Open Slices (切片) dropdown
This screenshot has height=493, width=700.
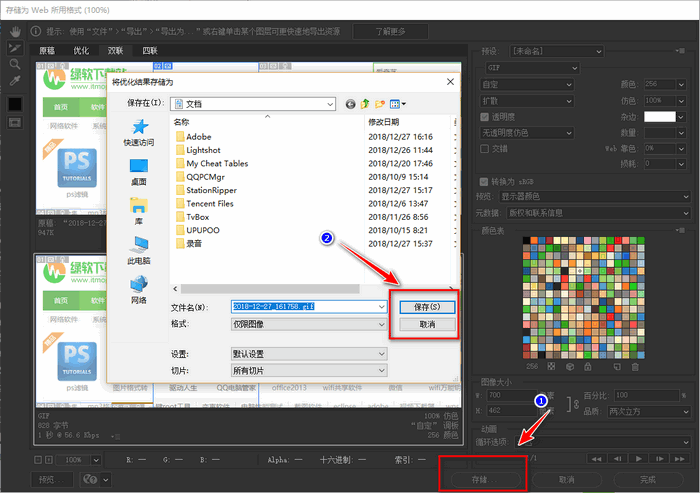tap(309, 370)
